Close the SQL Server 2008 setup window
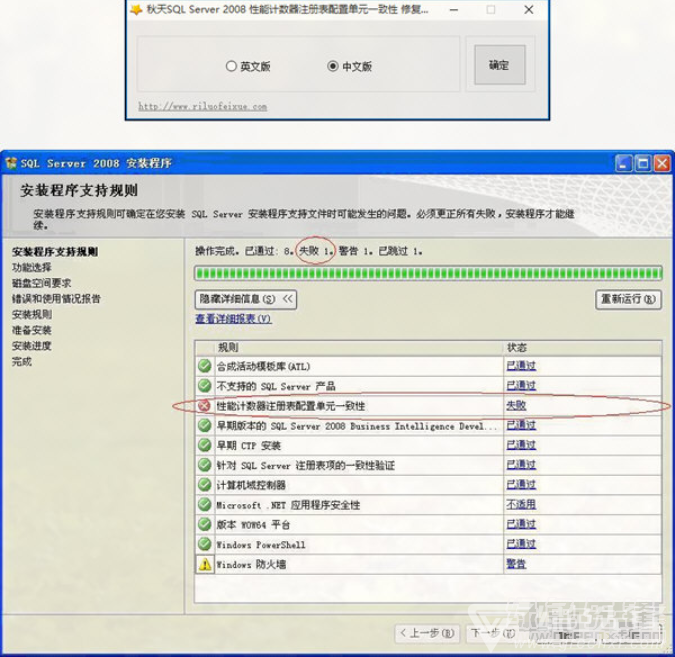 [x=662, y=164]
